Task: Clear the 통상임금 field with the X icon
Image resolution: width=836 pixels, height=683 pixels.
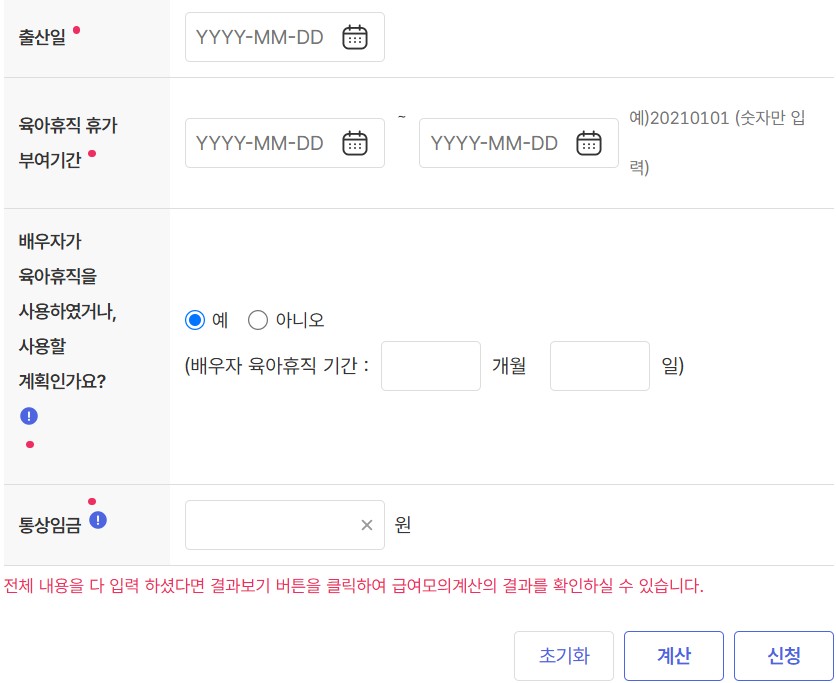Action: [366, 524]
